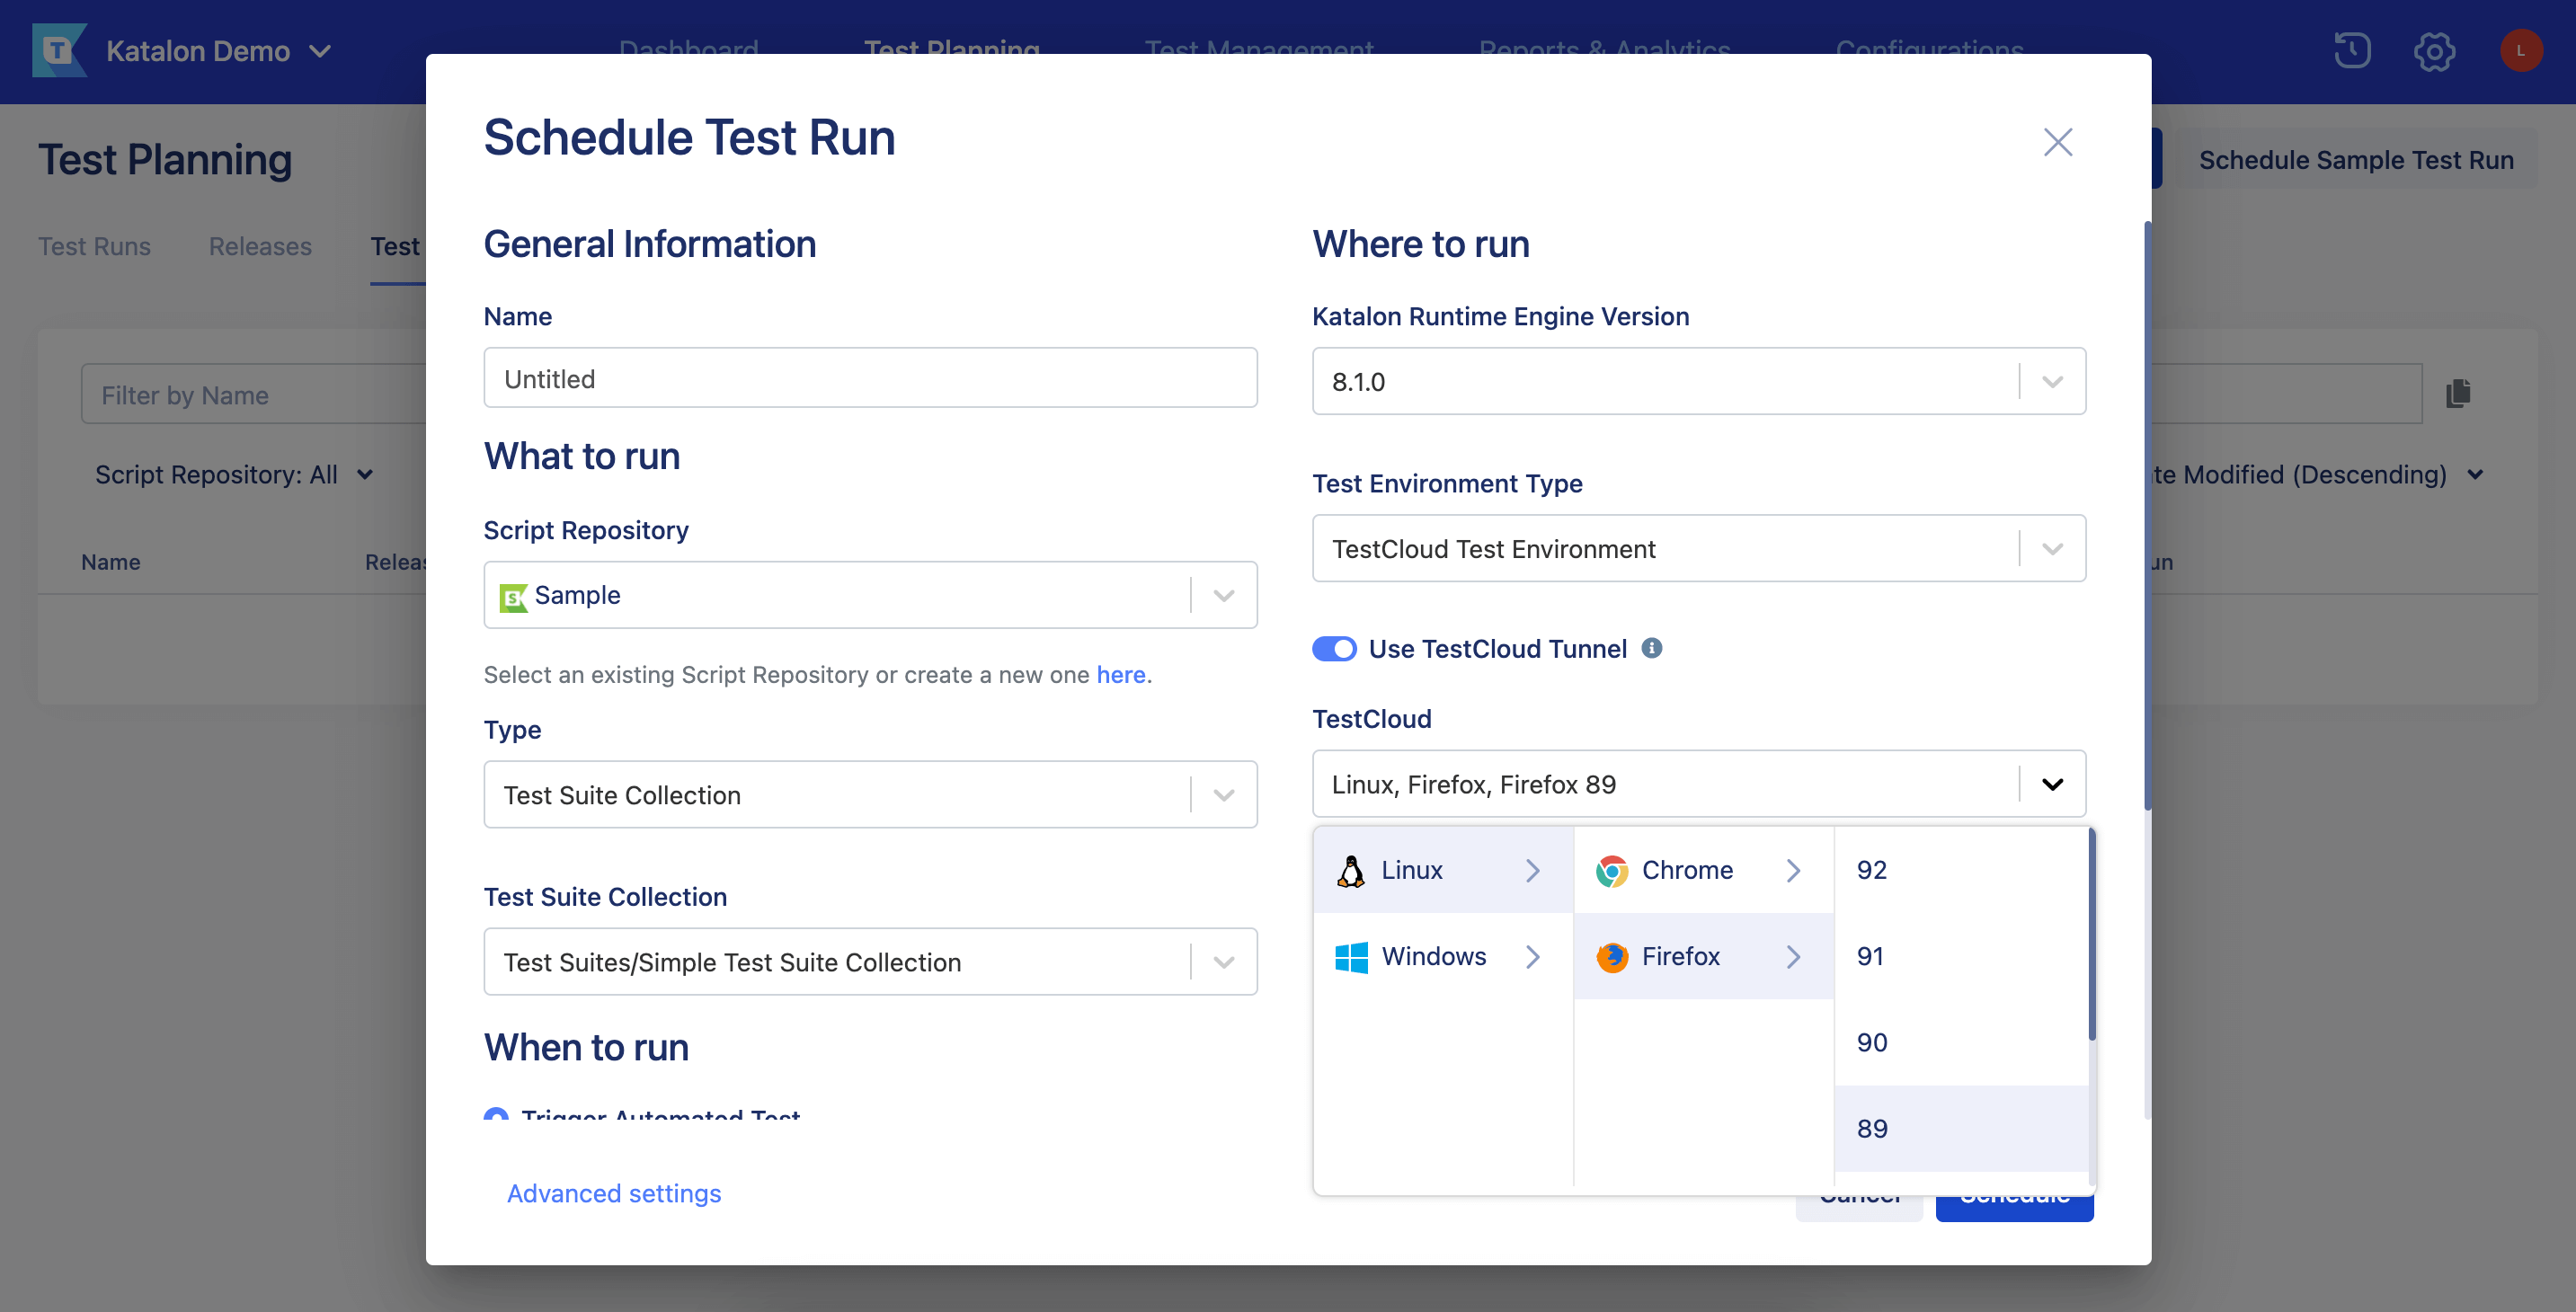This screenshot has height=1312, width=2576.
Task: Click the Windows logo icon
Action: click(1351, 957)
